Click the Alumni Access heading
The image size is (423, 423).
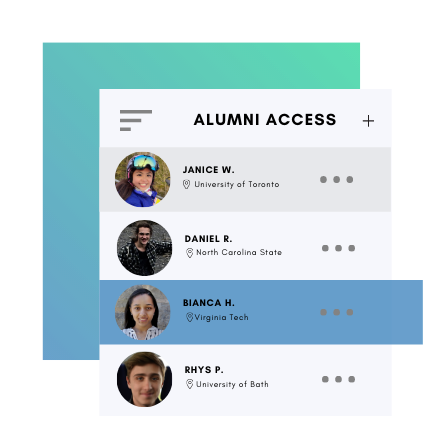[265, 120]
